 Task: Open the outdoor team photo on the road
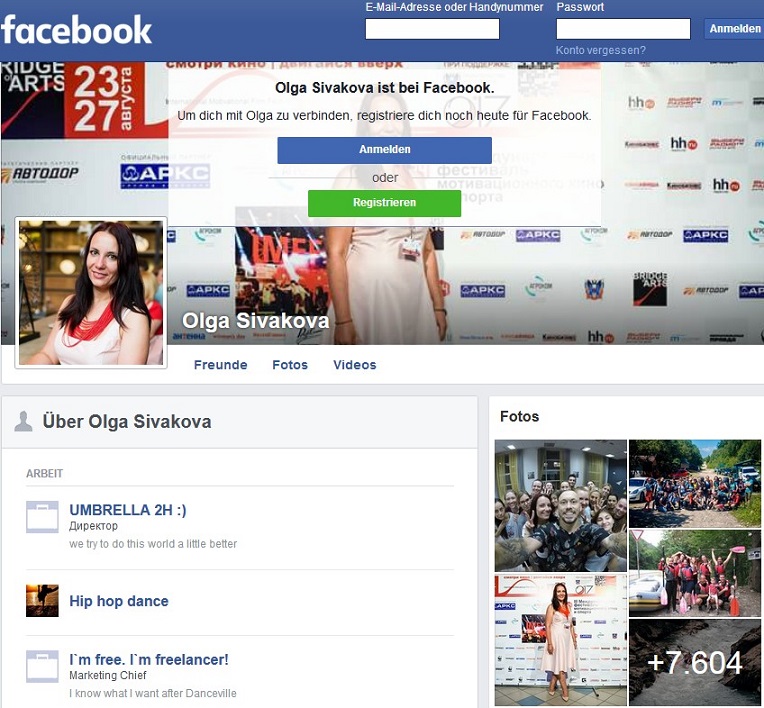click(x=695, y=483)
